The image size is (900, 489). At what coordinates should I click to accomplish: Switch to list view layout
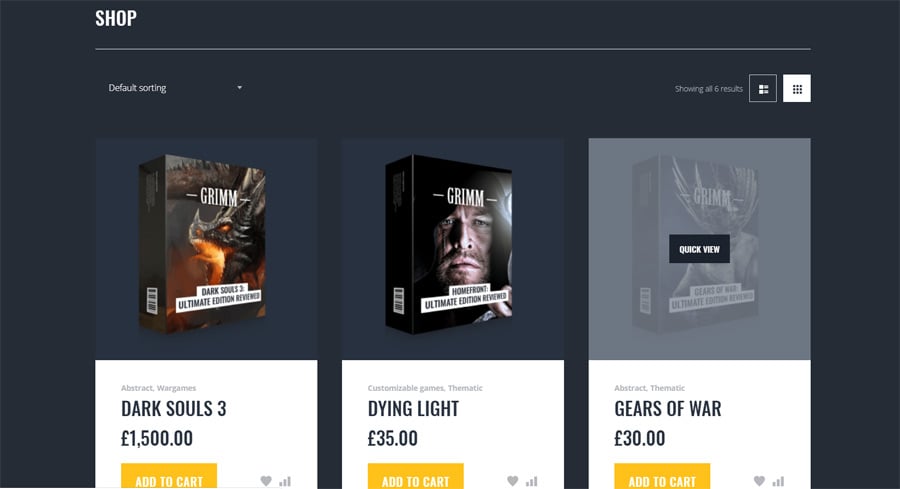pos(763,88)
